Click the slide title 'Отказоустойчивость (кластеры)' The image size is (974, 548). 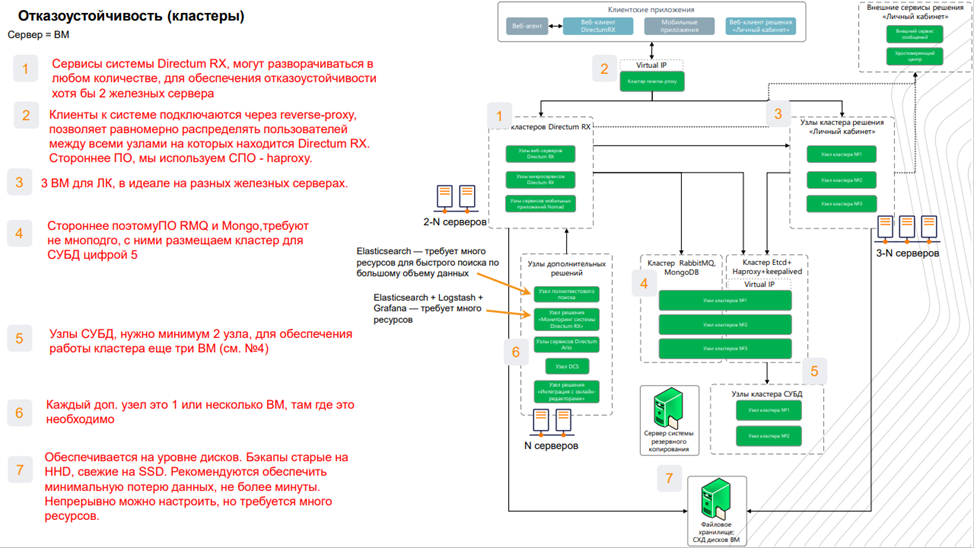131,16
